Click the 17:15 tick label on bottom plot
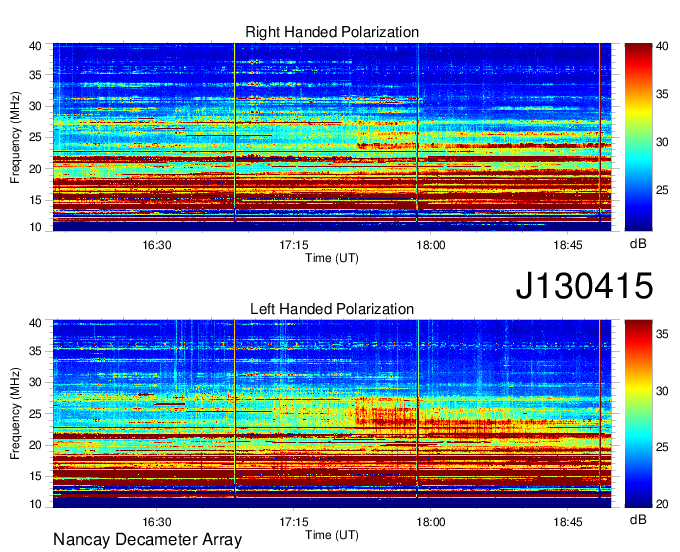This screenshot has height=552, width=680. pyautogui.click(x=294, y=522)
